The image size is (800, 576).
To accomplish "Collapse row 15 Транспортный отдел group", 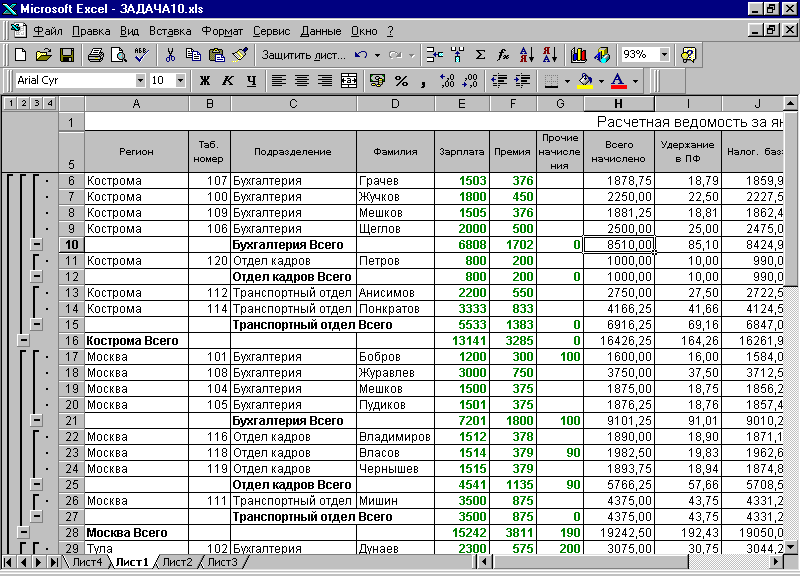I will [x=36, y=324].
